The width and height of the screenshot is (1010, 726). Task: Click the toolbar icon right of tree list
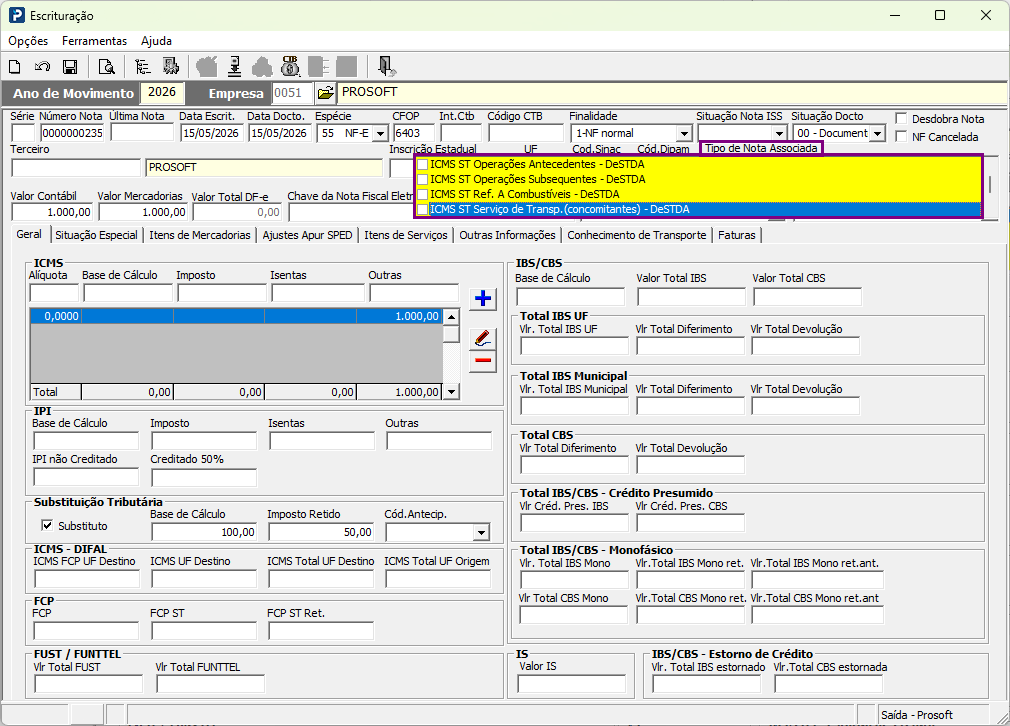click(x=171, y=66)
